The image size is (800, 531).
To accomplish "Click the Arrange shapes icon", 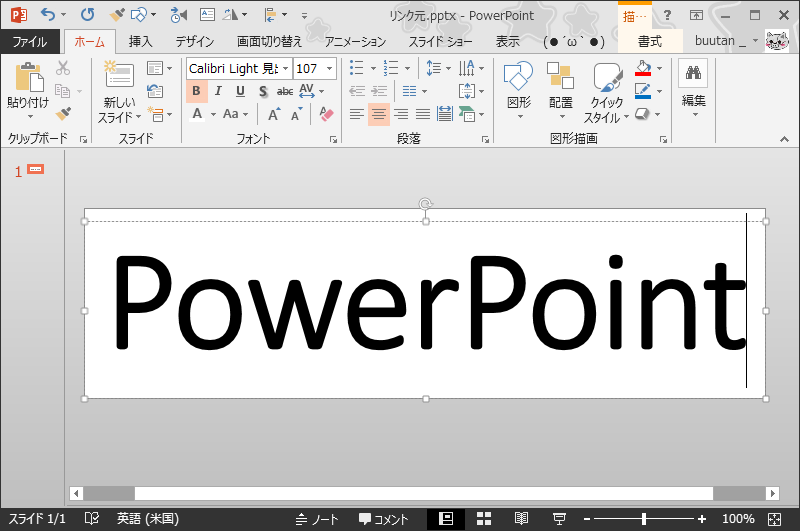I will coord(560,75).
